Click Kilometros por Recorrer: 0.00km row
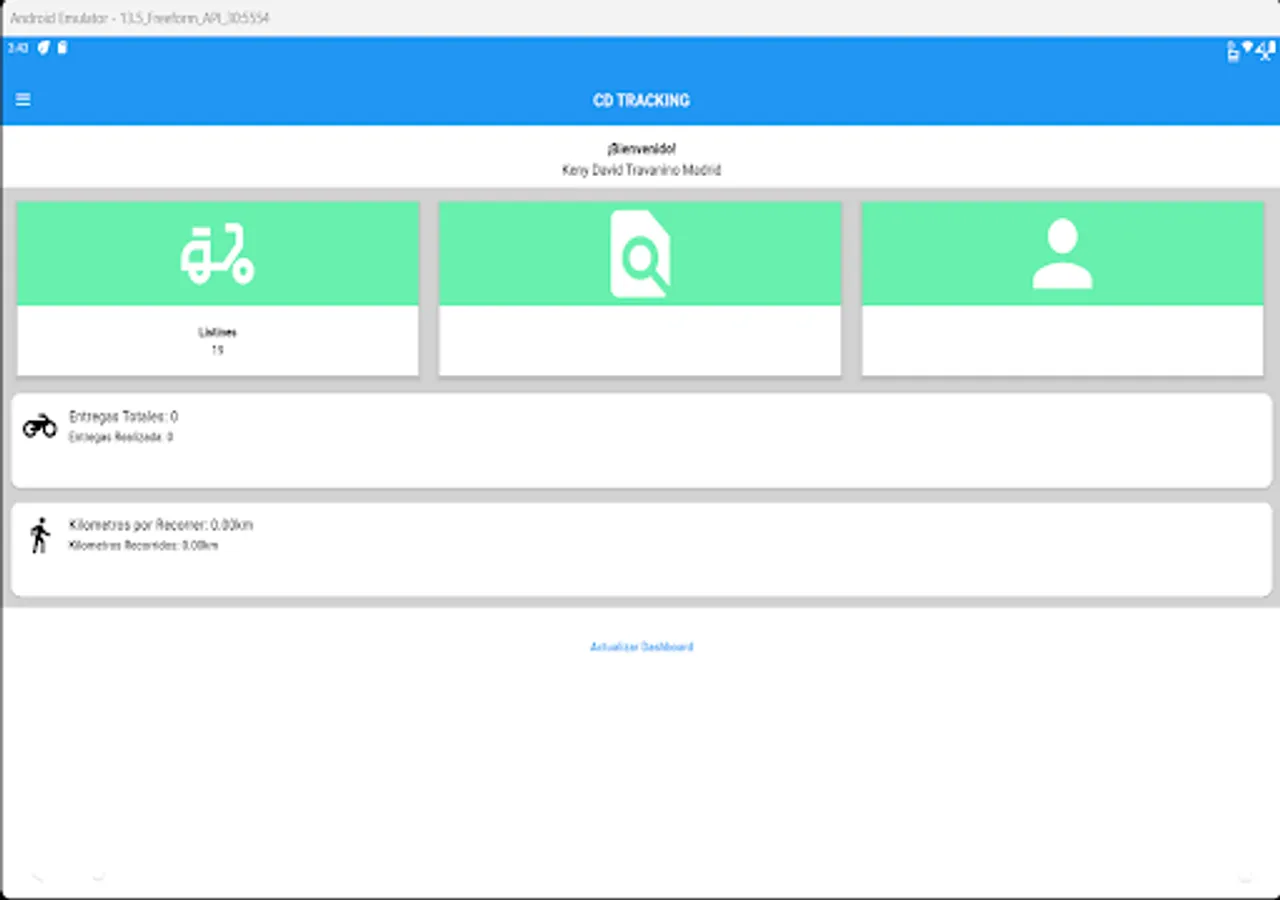The image size is (1280, 900). coord(160,524)
